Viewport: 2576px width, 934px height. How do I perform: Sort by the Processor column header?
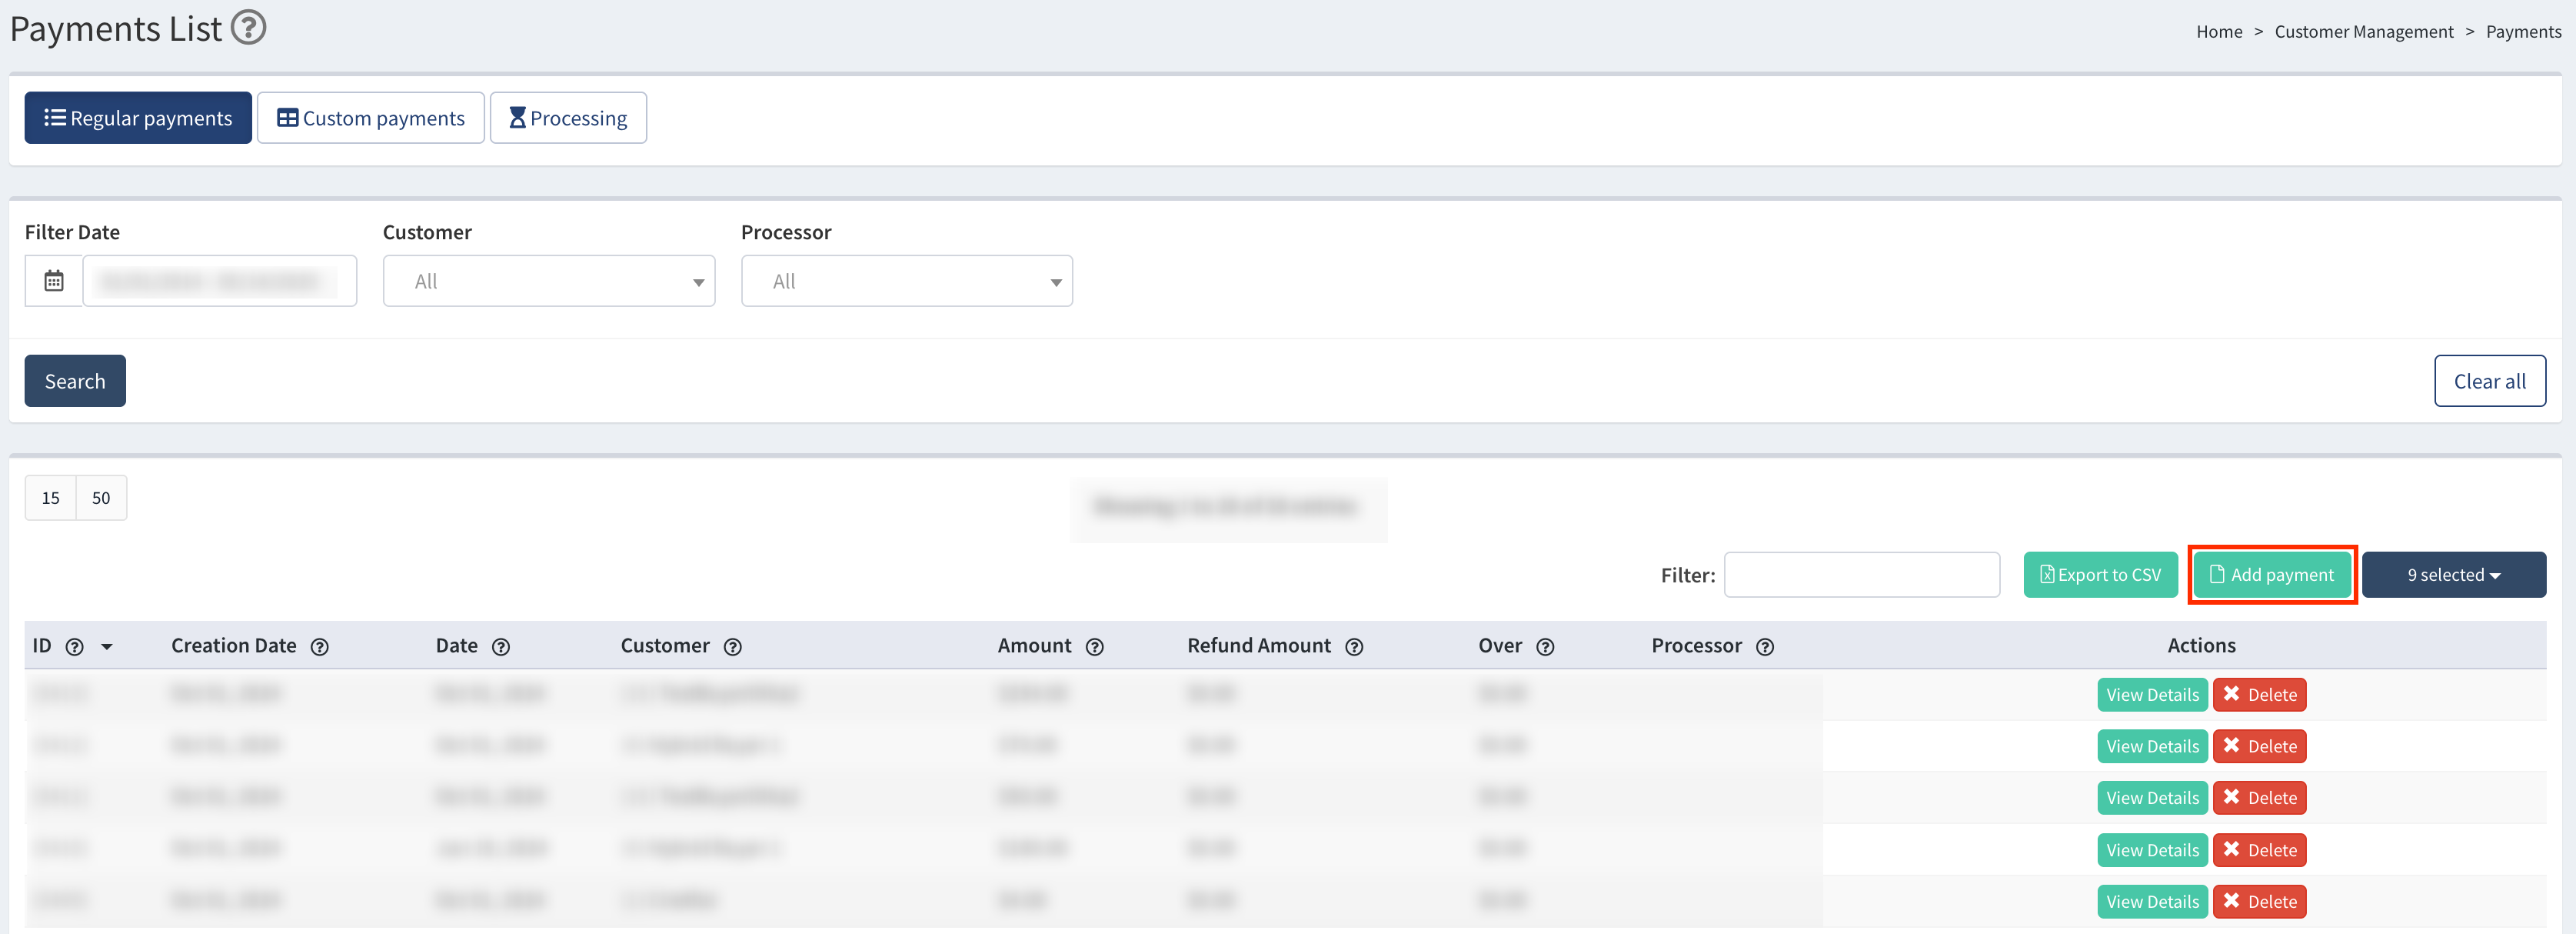[1696, 646]
